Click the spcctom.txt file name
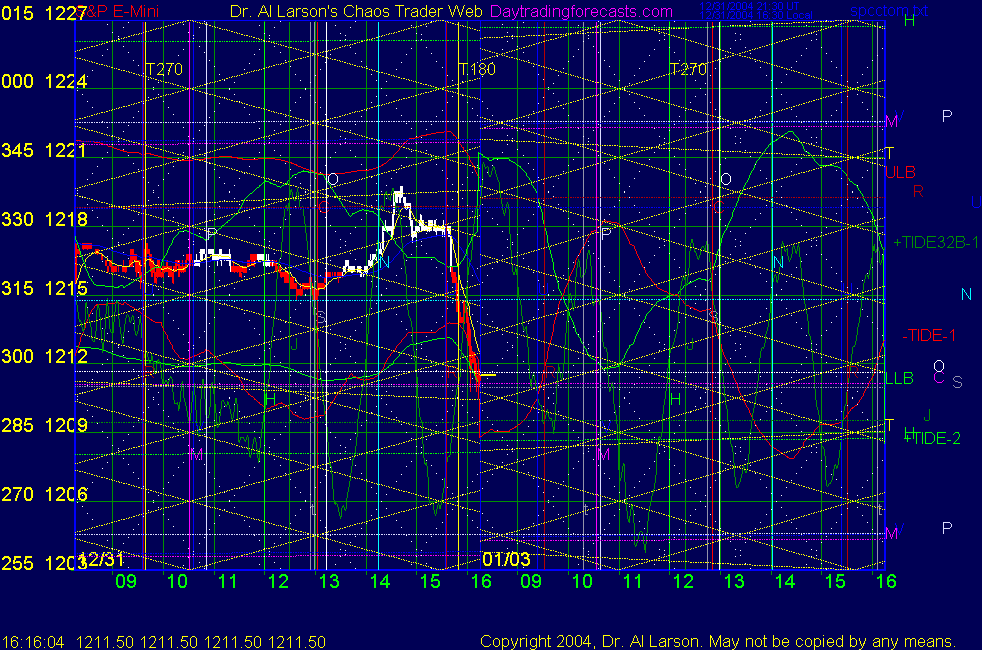 coord(889,11)
